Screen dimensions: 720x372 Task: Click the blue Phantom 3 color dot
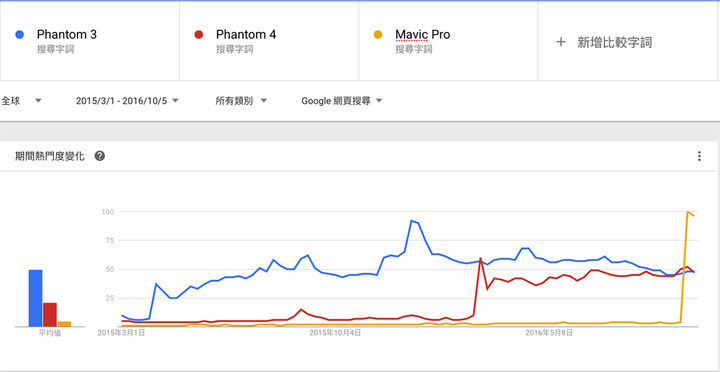19,34
